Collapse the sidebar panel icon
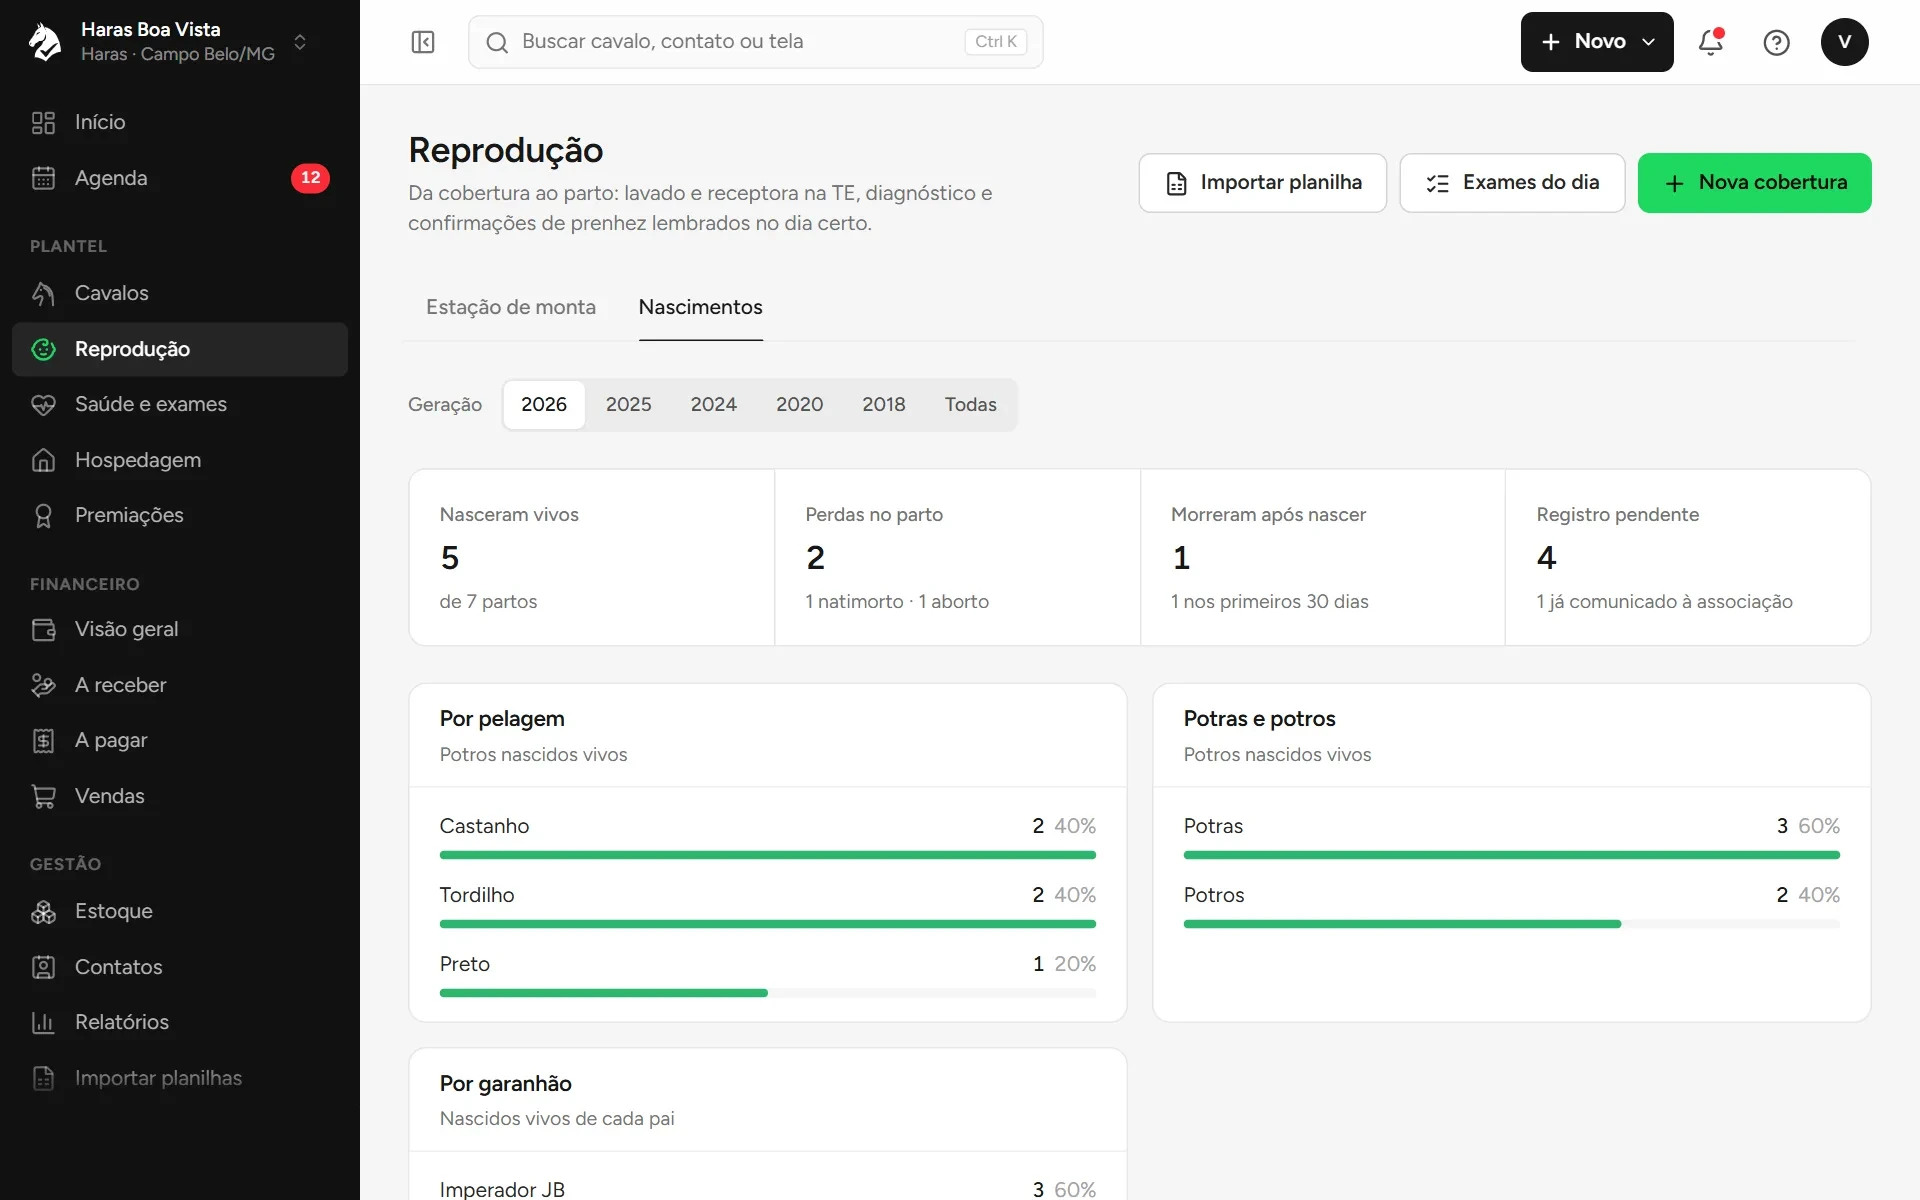The image size is (1920, 1200). click(x=423, y=42)
